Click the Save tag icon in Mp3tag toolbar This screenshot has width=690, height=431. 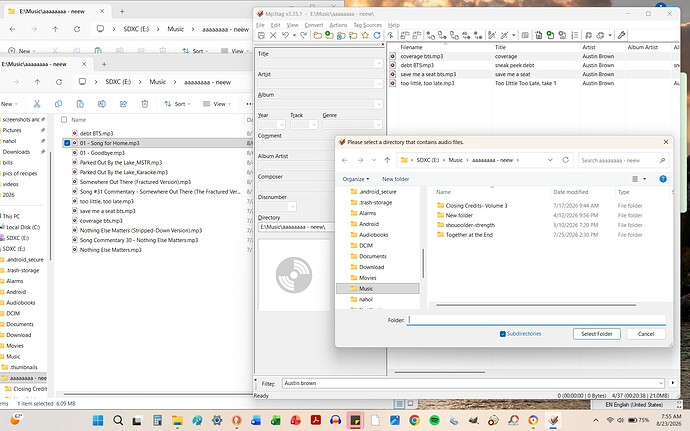[261, 35]
